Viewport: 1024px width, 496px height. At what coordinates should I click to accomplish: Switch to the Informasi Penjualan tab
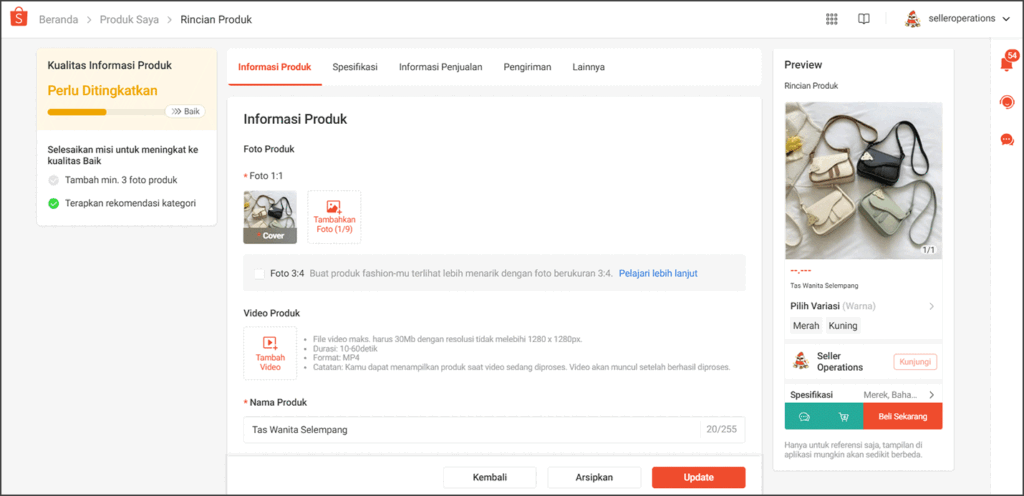coord(441,67)
